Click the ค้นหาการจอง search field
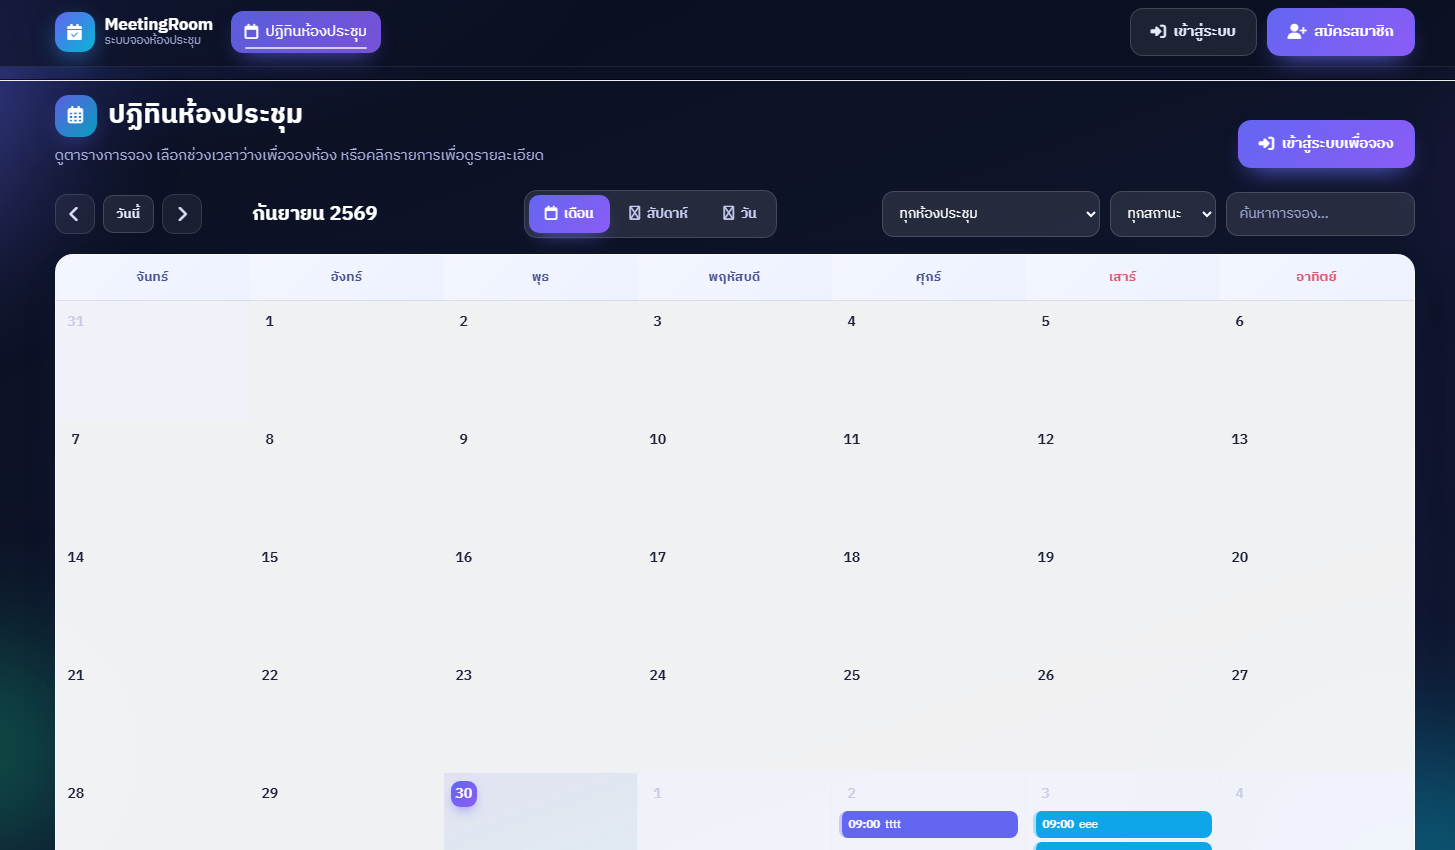 click(1320, 214)
